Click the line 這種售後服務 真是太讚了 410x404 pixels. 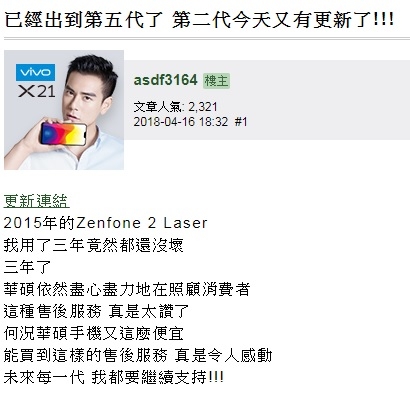click(96, 311)
